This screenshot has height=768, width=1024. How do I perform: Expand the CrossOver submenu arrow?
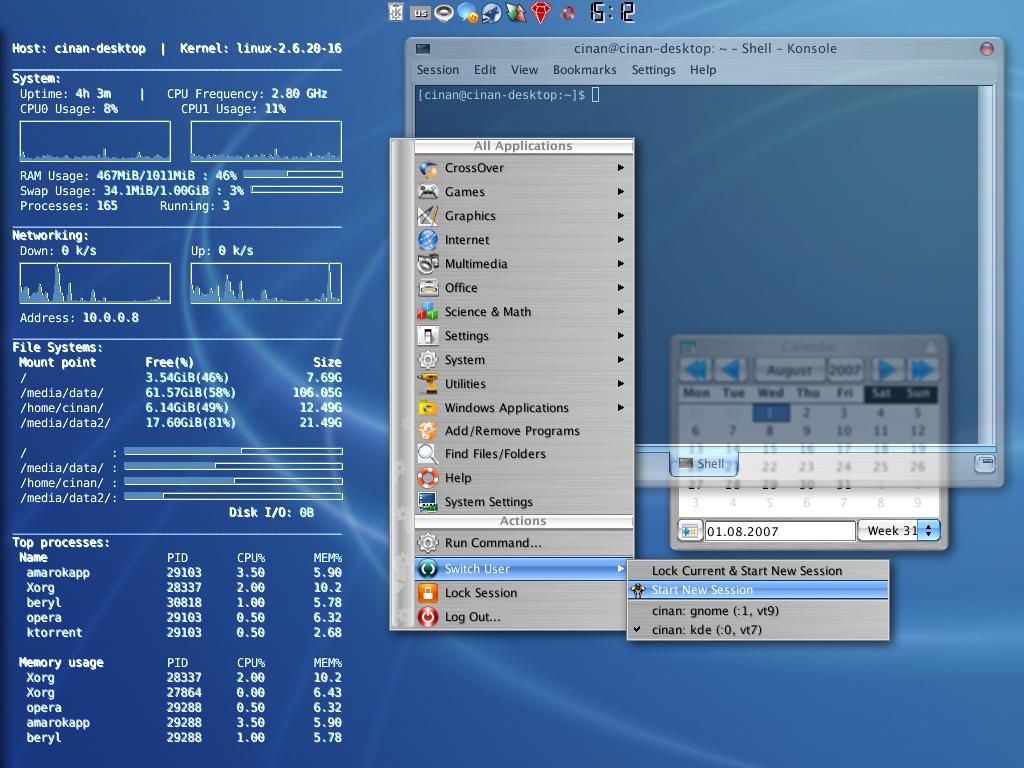click(x=620, y=168)
